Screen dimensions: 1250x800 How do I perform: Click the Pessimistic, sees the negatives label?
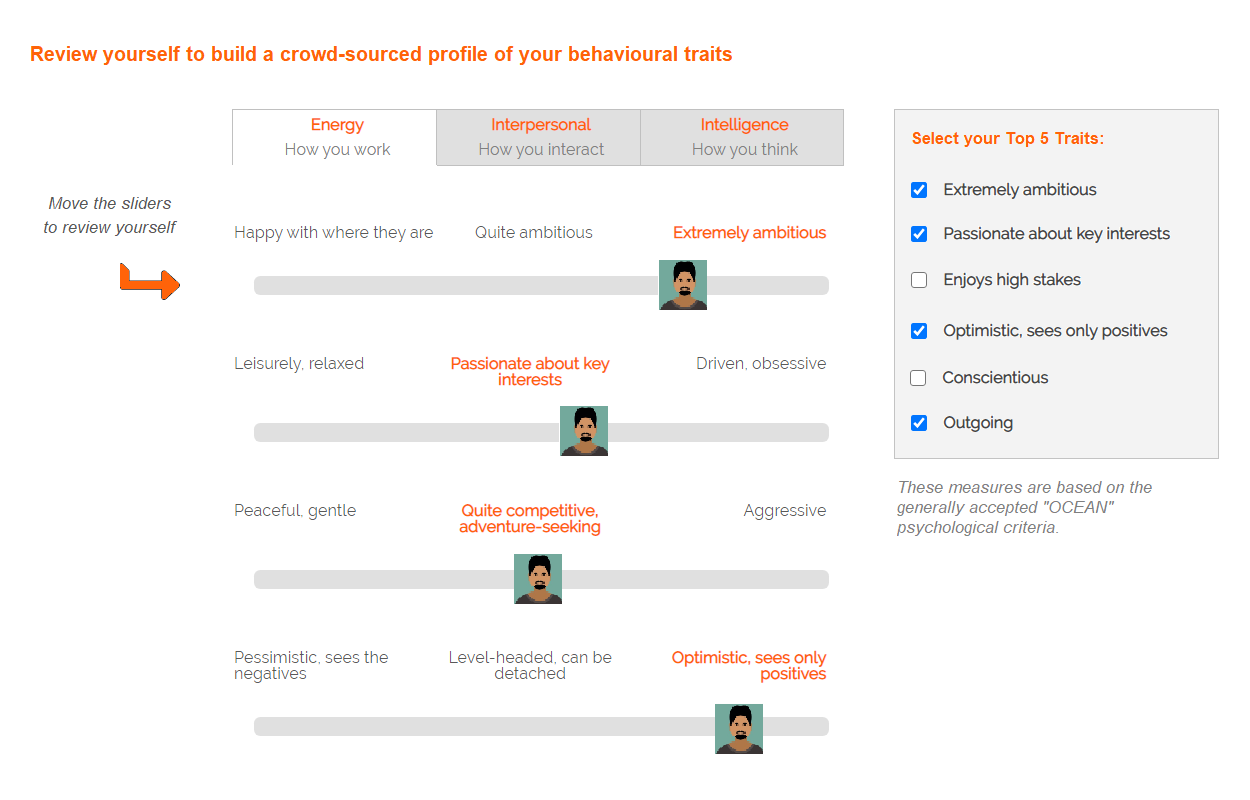tap(311, 666)
